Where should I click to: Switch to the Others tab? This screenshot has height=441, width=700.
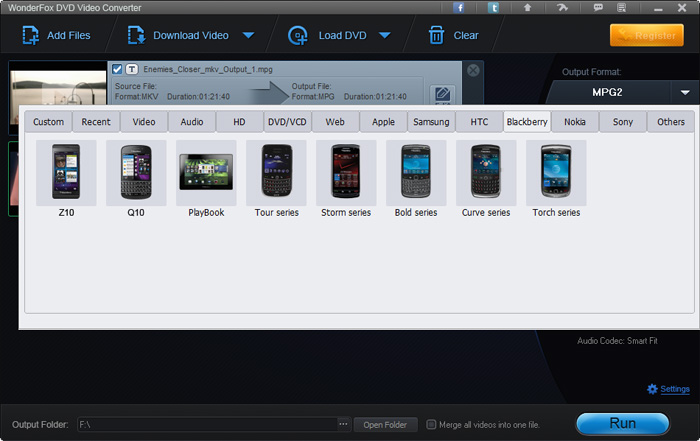[671, 122]
